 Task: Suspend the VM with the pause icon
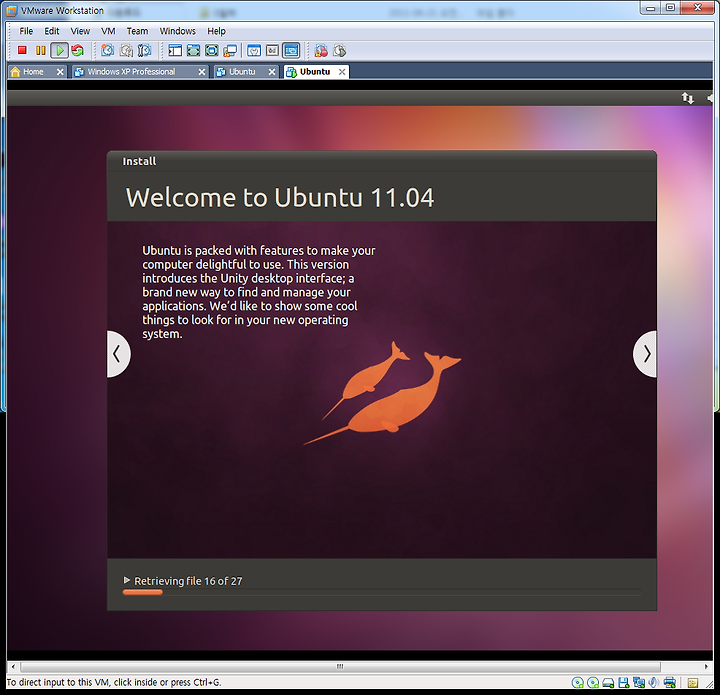tap(41, 50)
